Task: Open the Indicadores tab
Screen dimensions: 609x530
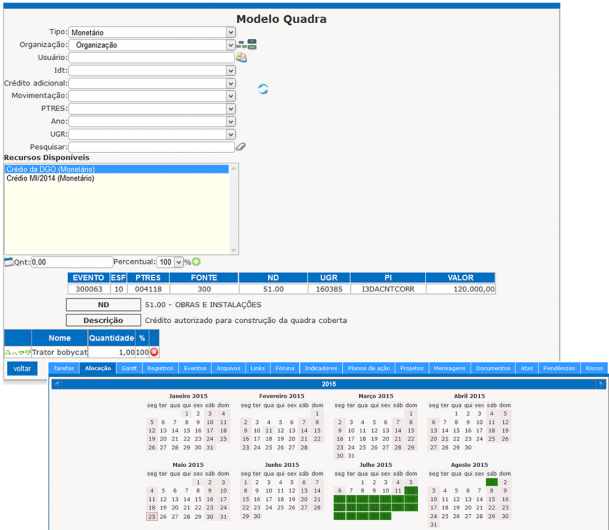Action: [321, 368]
